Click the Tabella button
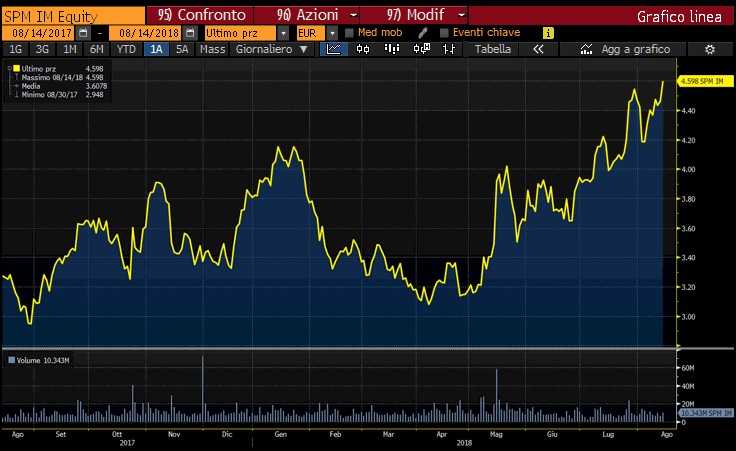The width and height of the screenshot is (736, 451). pos(492,49)
